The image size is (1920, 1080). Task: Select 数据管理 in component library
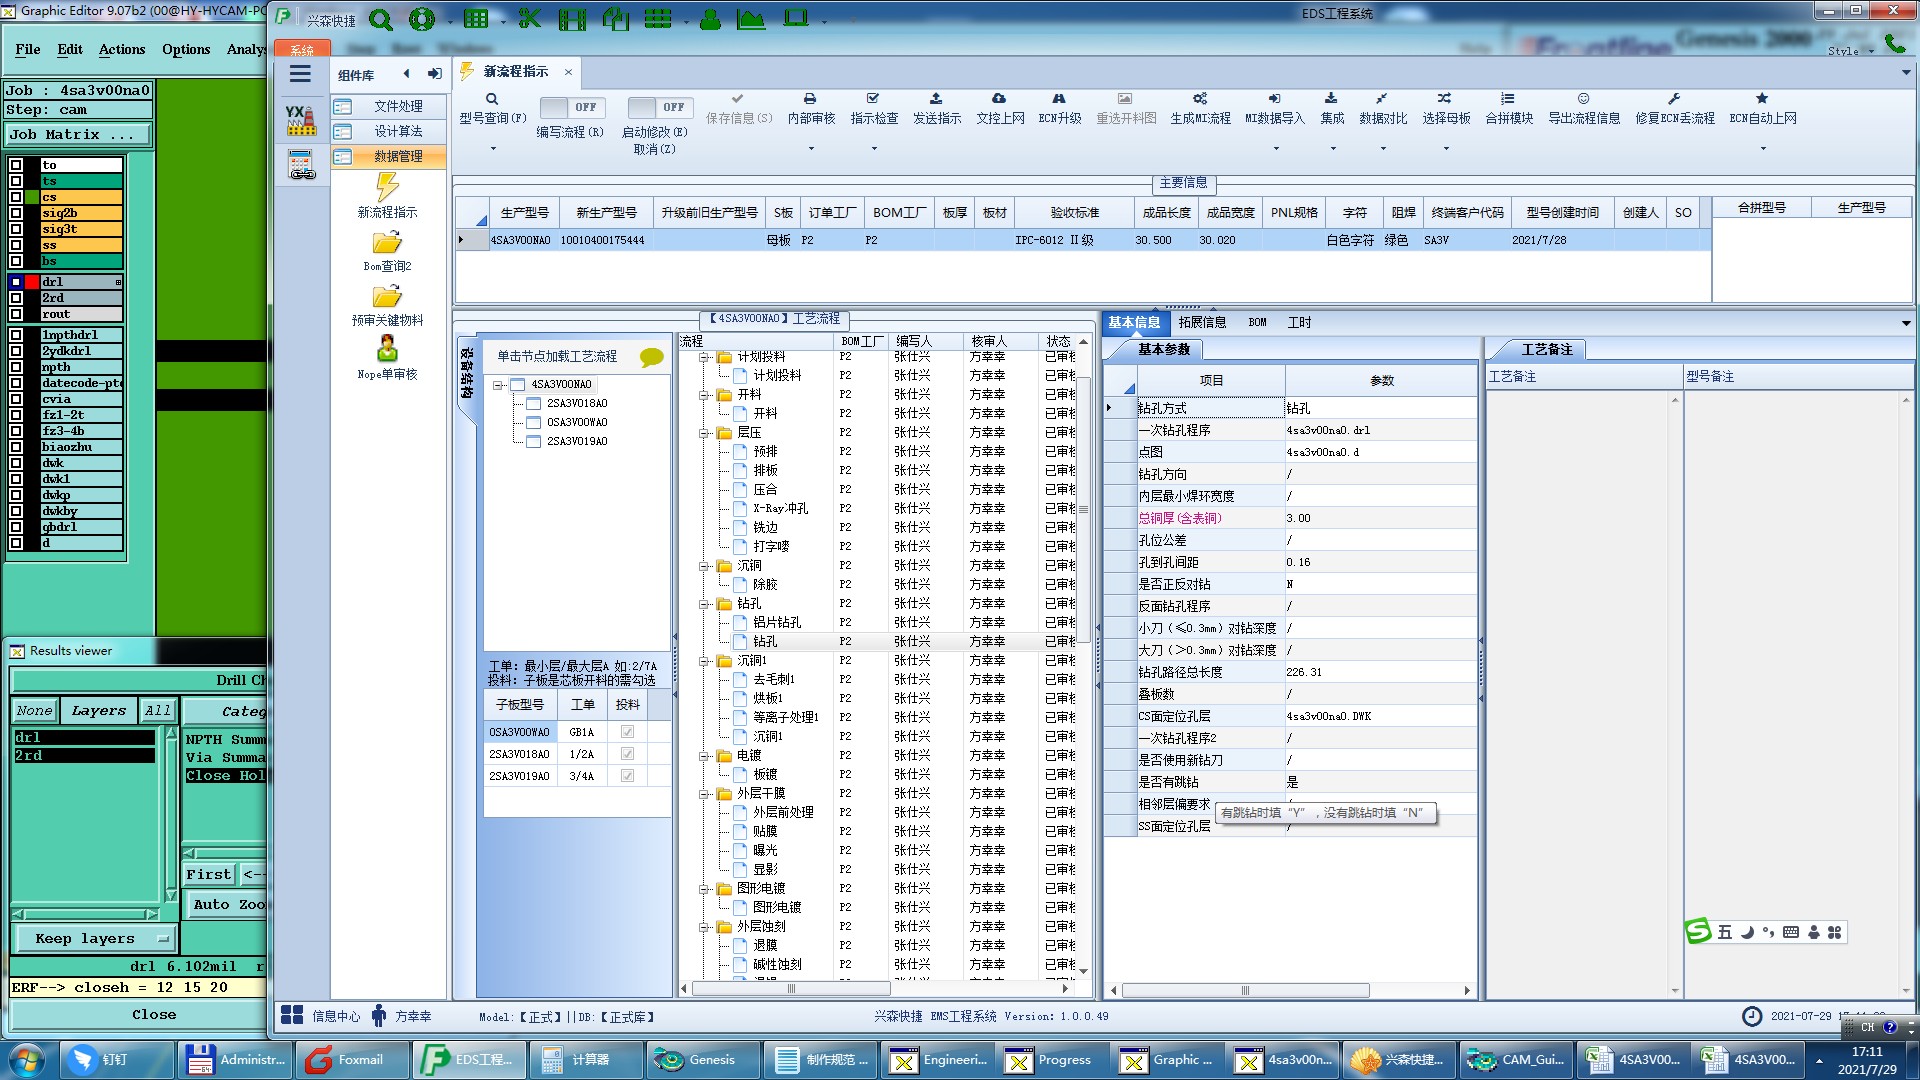click(398, 157)
